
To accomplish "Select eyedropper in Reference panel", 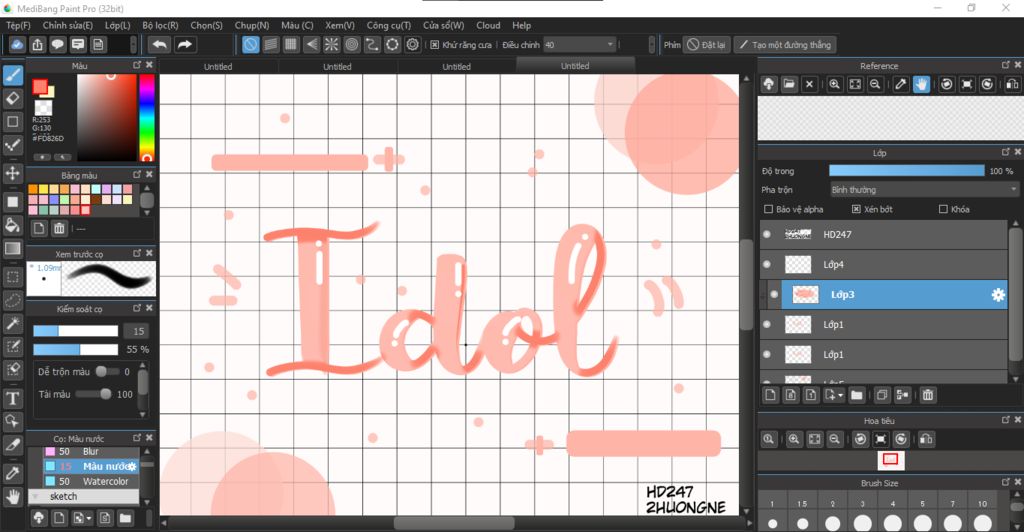I will pyautogui.click(x=901, y=84).
